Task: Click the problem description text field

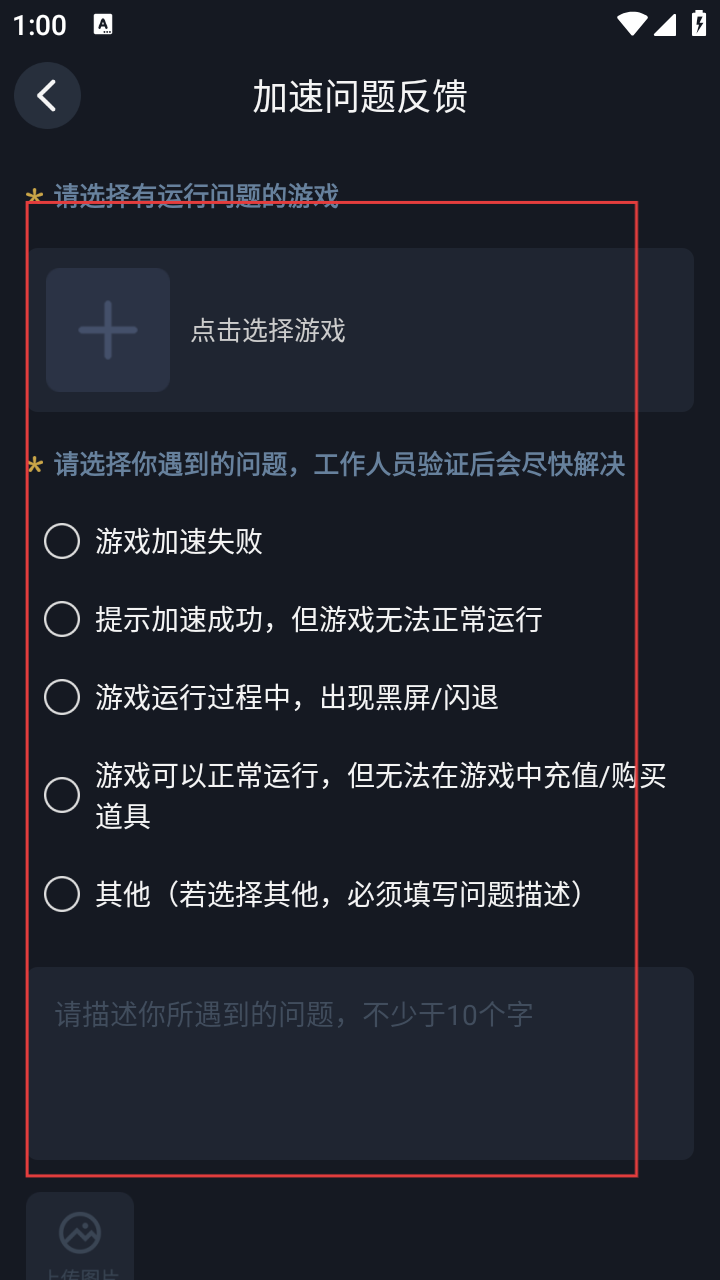Action: [360, 1062]
